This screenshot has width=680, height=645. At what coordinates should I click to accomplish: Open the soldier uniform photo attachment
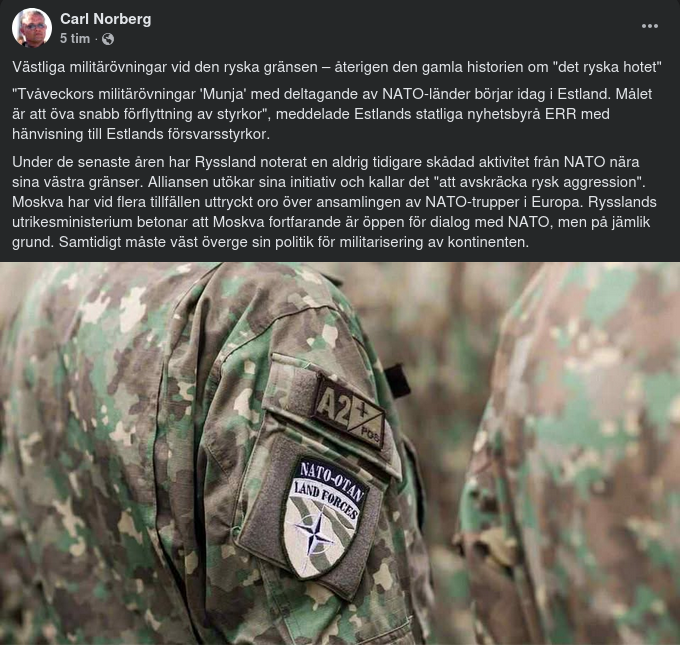340,453
